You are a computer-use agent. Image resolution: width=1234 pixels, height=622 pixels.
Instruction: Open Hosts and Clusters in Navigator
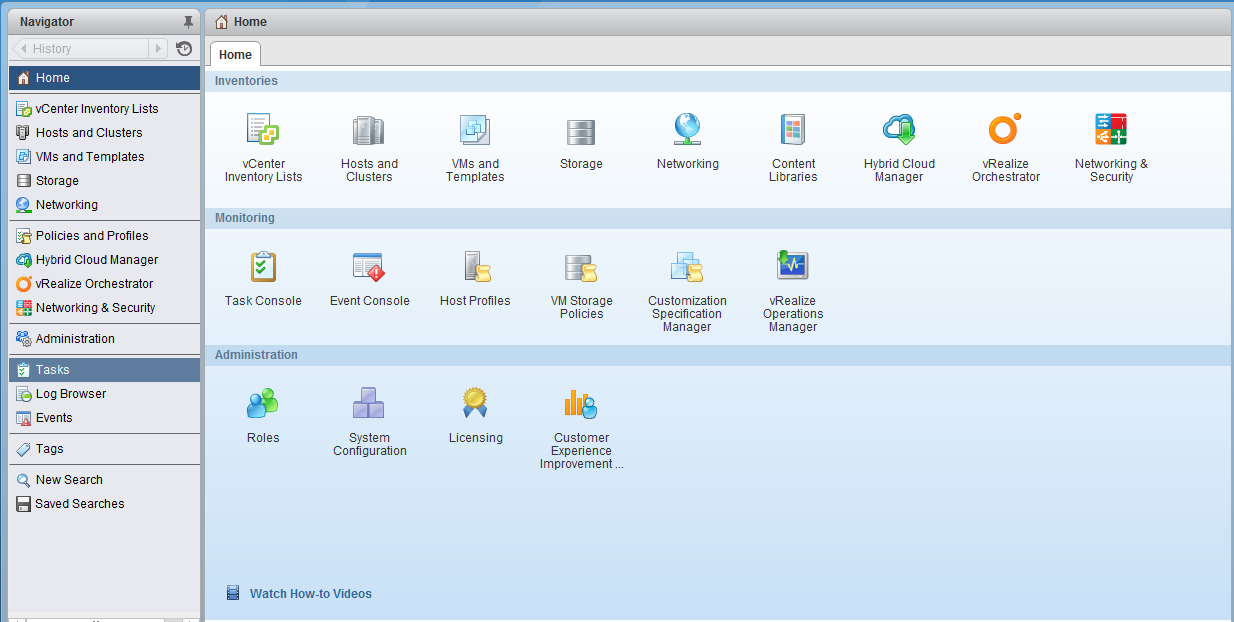(105, 133)
